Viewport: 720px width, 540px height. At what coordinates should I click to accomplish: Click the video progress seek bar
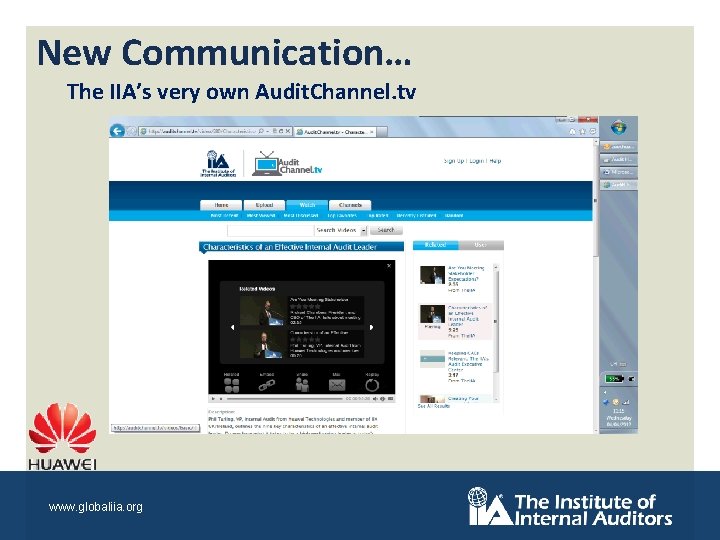point(285,399)
